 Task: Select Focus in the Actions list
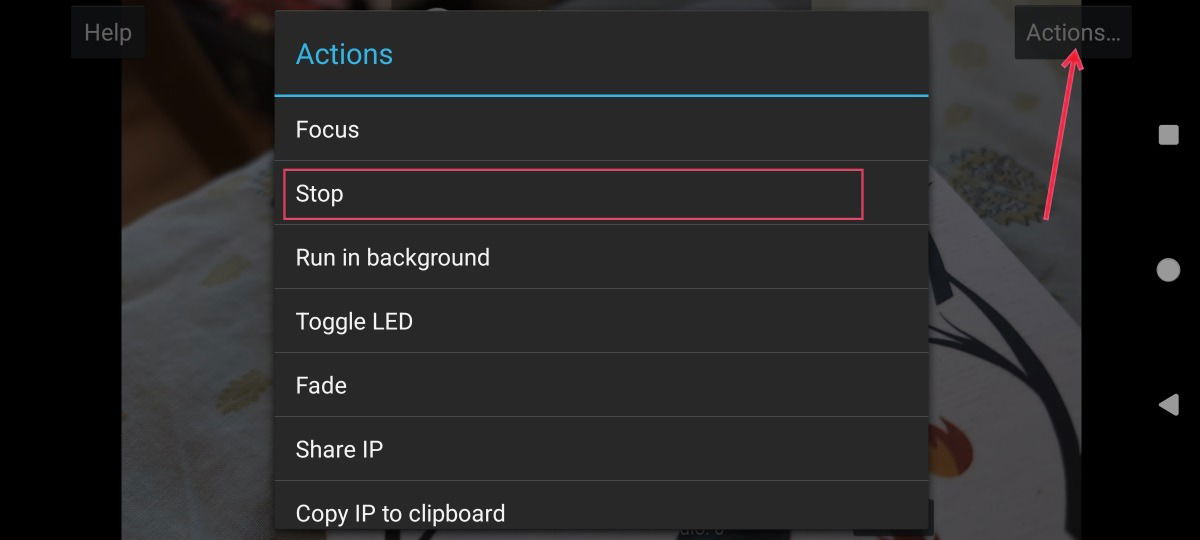point(601,129)
